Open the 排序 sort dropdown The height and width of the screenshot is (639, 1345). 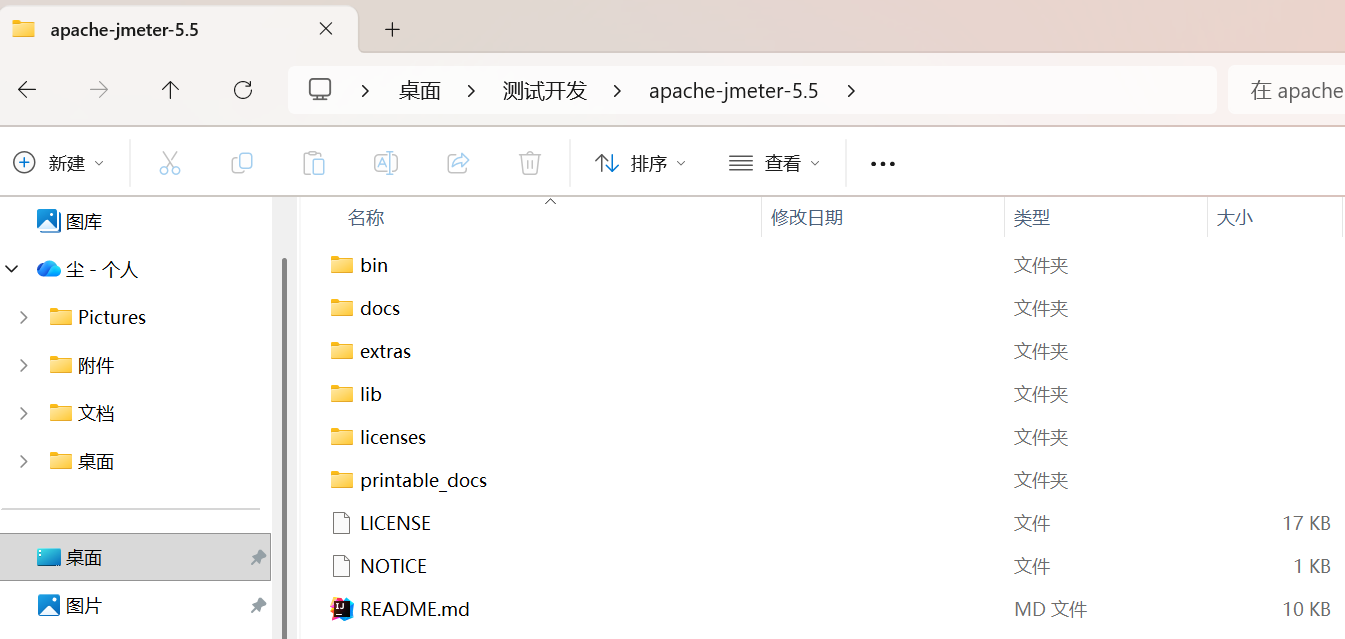pos(640,163)
